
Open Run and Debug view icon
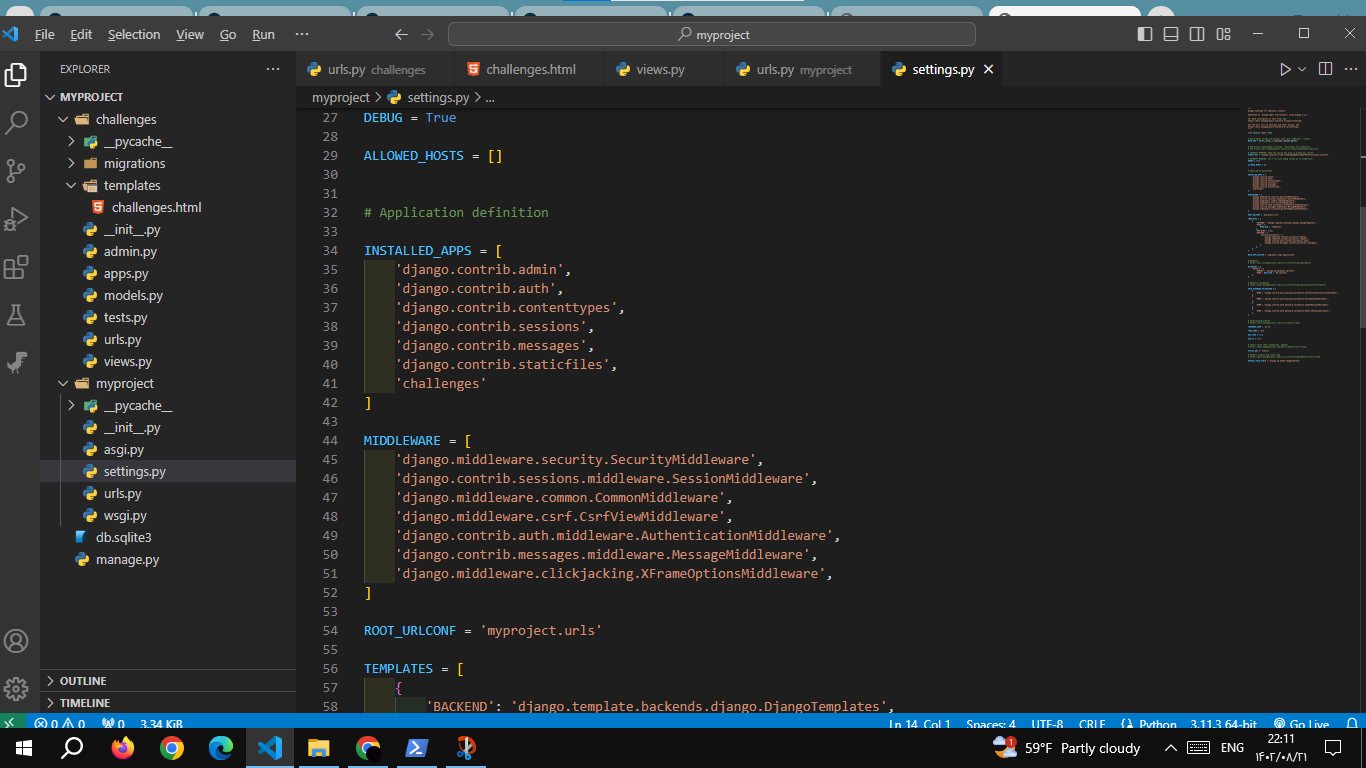17,219
